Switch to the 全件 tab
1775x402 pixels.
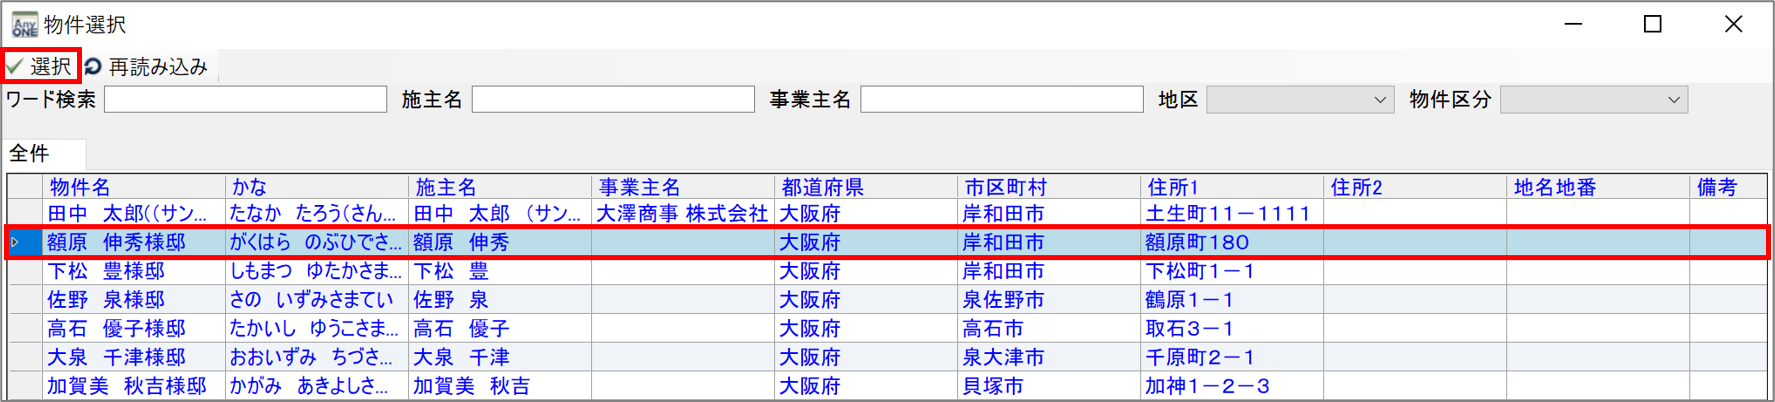coord(30,153)
